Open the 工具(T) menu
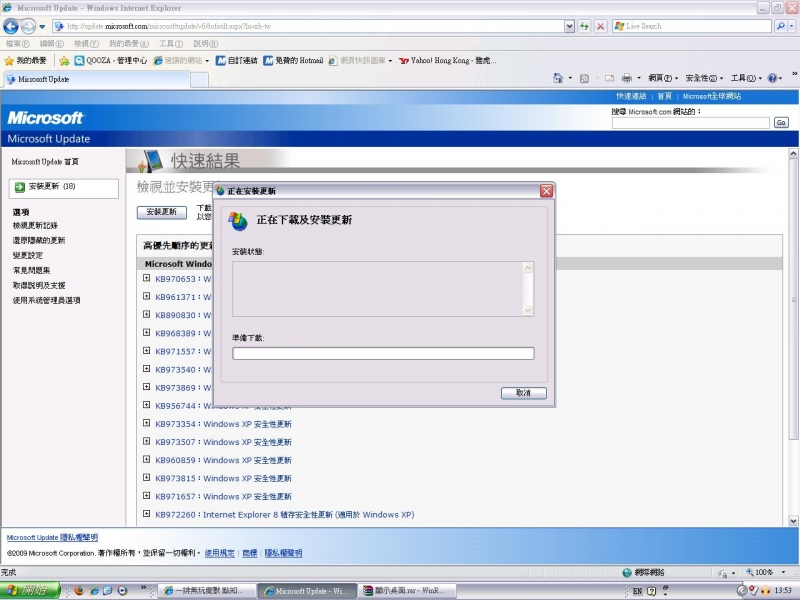 [170, 44]
